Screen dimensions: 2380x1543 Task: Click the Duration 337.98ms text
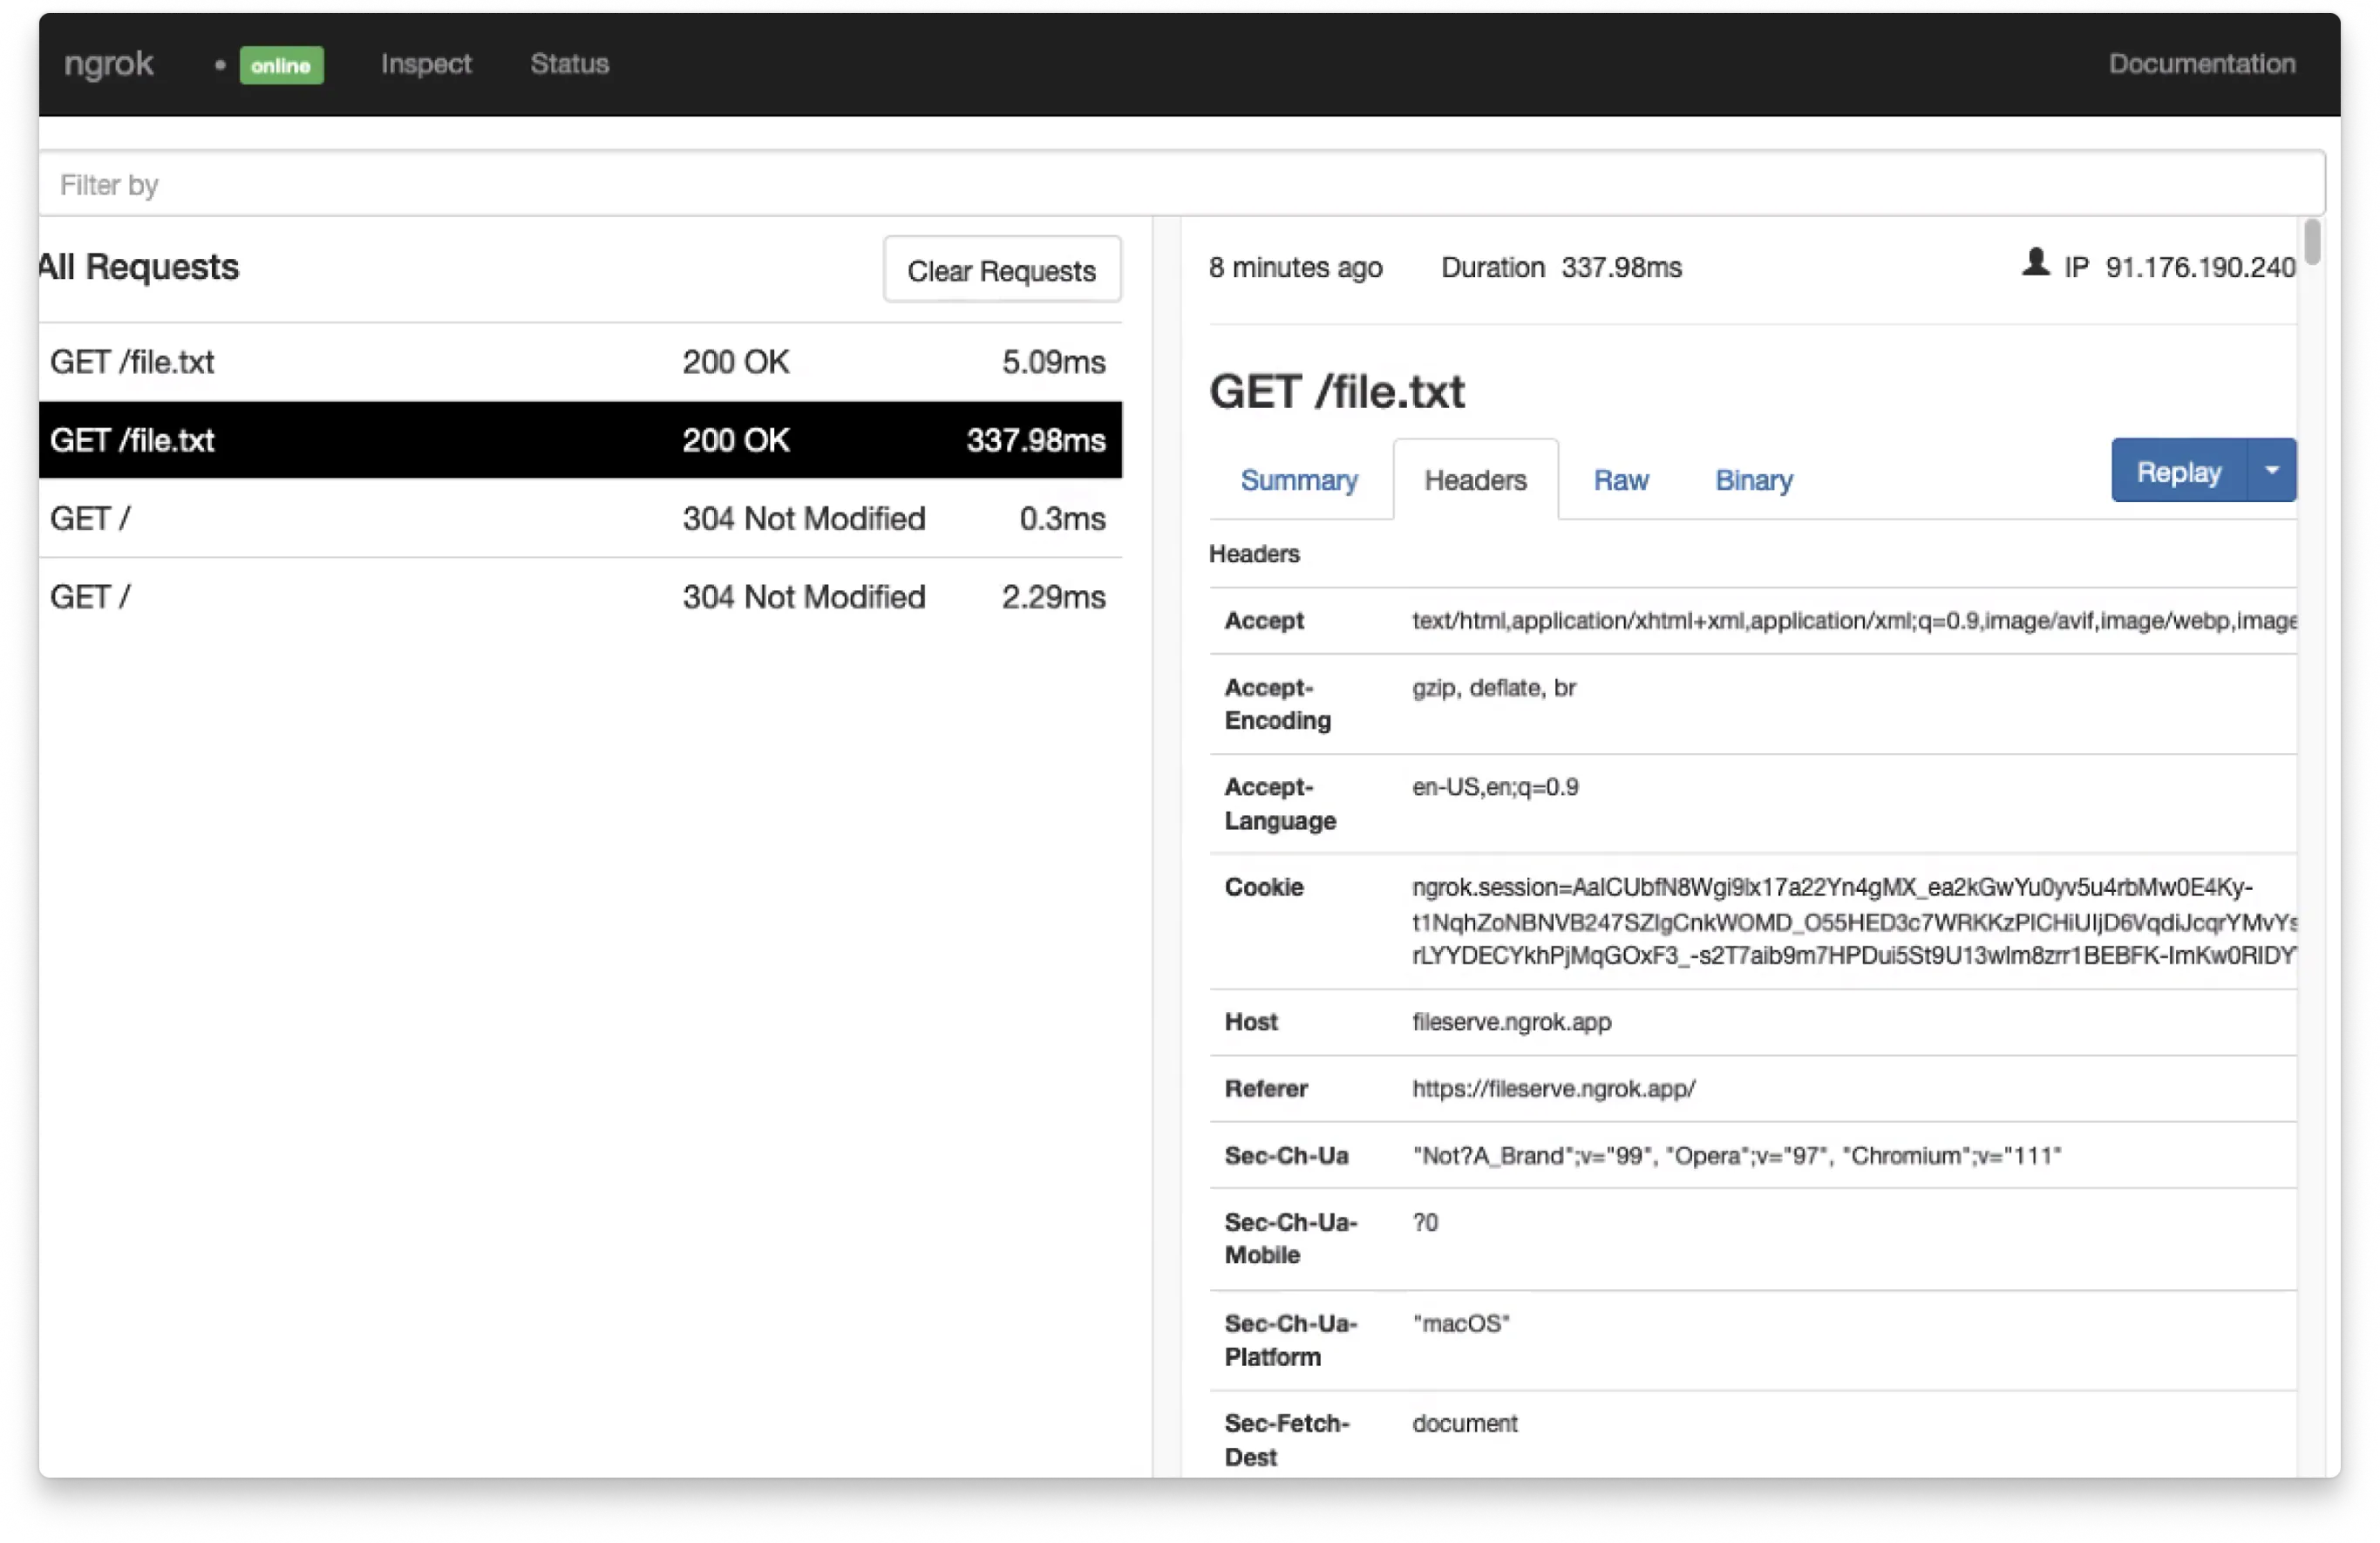coord(1561,268)
